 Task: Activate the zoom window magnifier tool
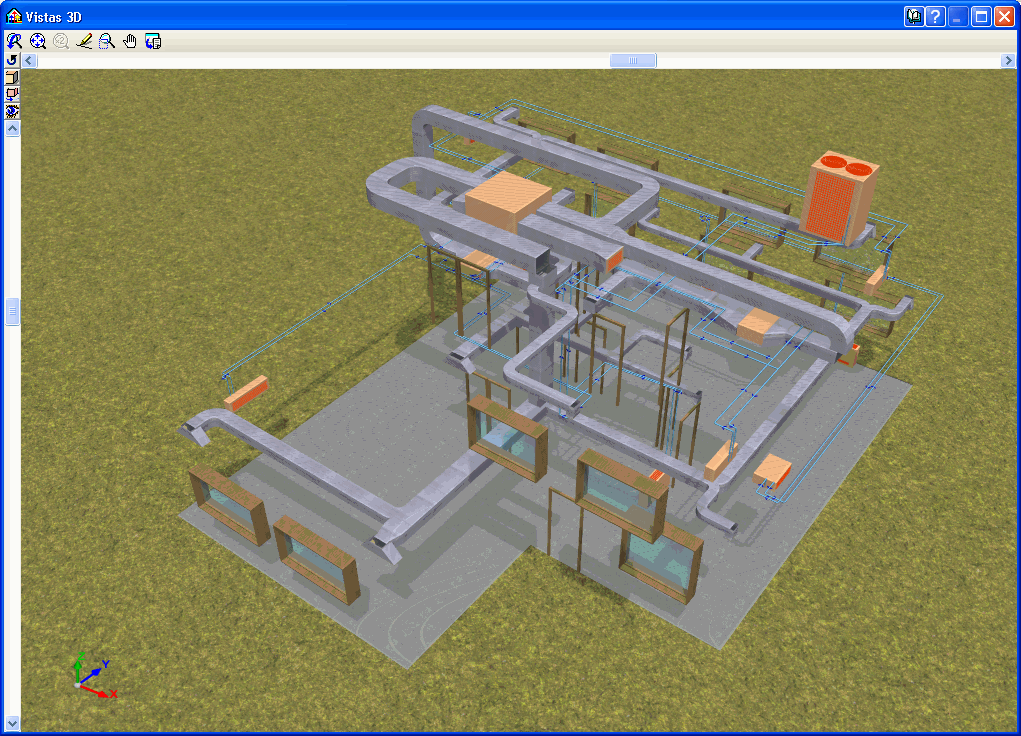tap(107, 41)
